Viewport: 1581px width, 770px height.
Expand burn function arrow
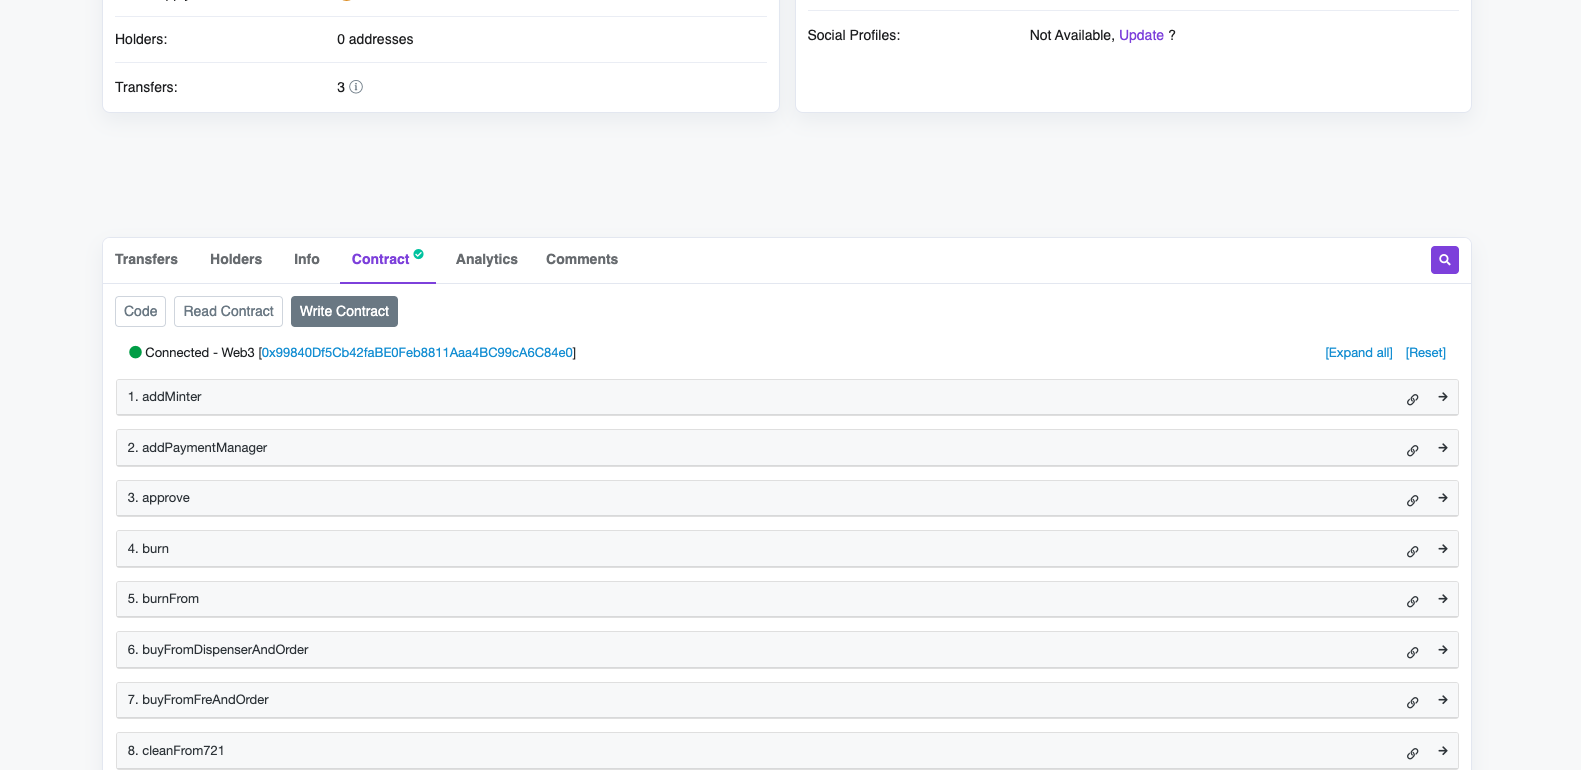(1443, 549)
